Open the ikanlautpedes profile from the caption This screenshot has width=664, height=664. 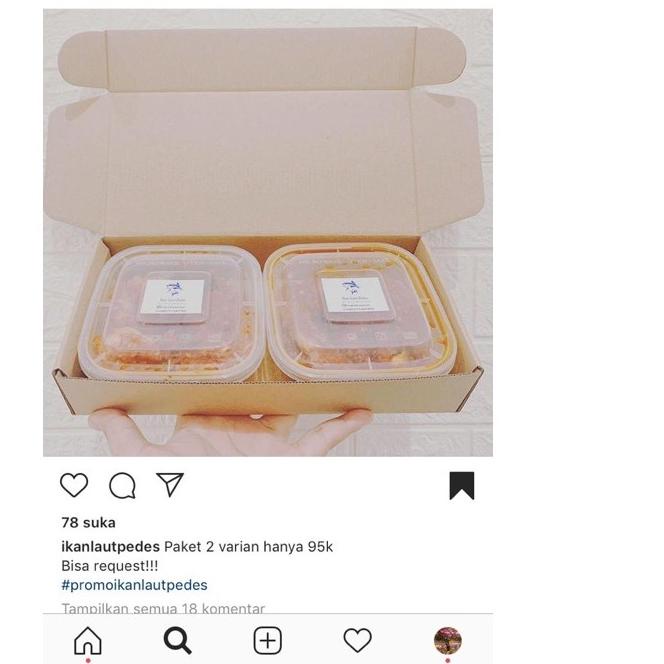click(110, 547)
